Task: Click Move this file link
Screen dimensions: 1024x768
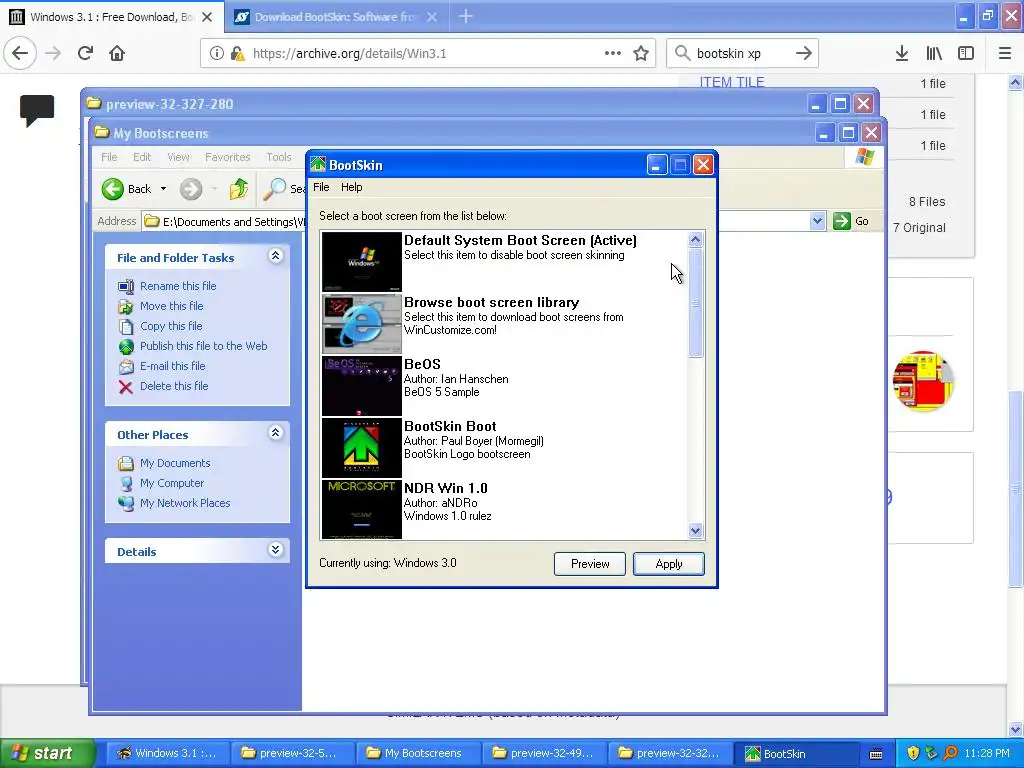Action: (x=171, y=306)
